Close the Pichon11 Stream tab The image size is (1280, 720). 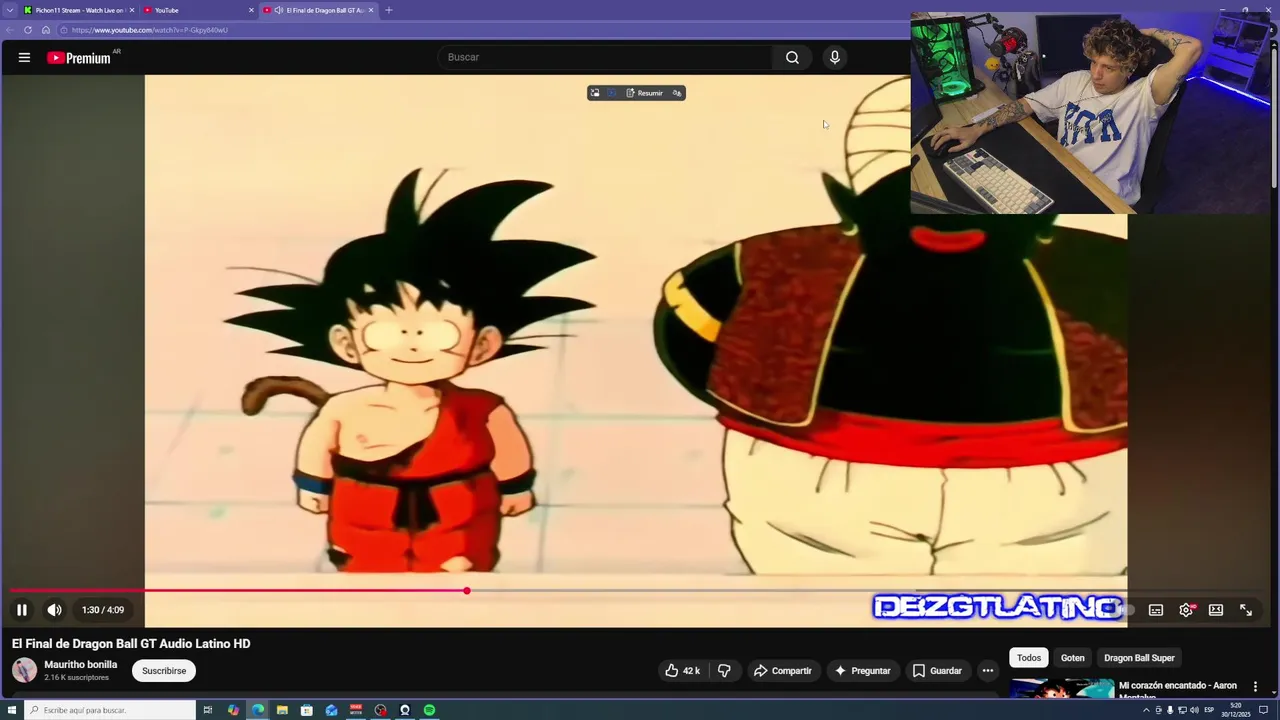(x=131, y=10)
